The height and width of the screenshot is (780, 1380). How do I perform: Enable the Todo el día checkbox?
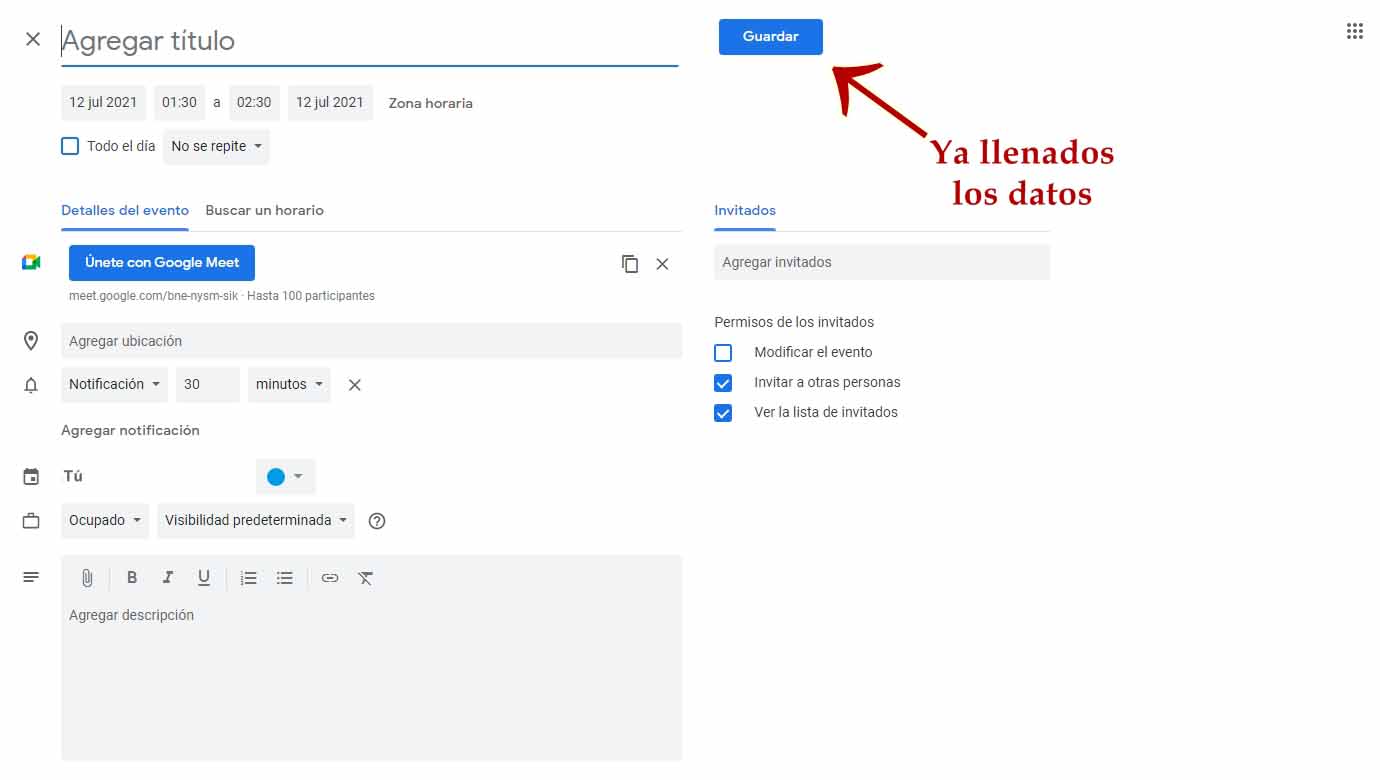70,145
